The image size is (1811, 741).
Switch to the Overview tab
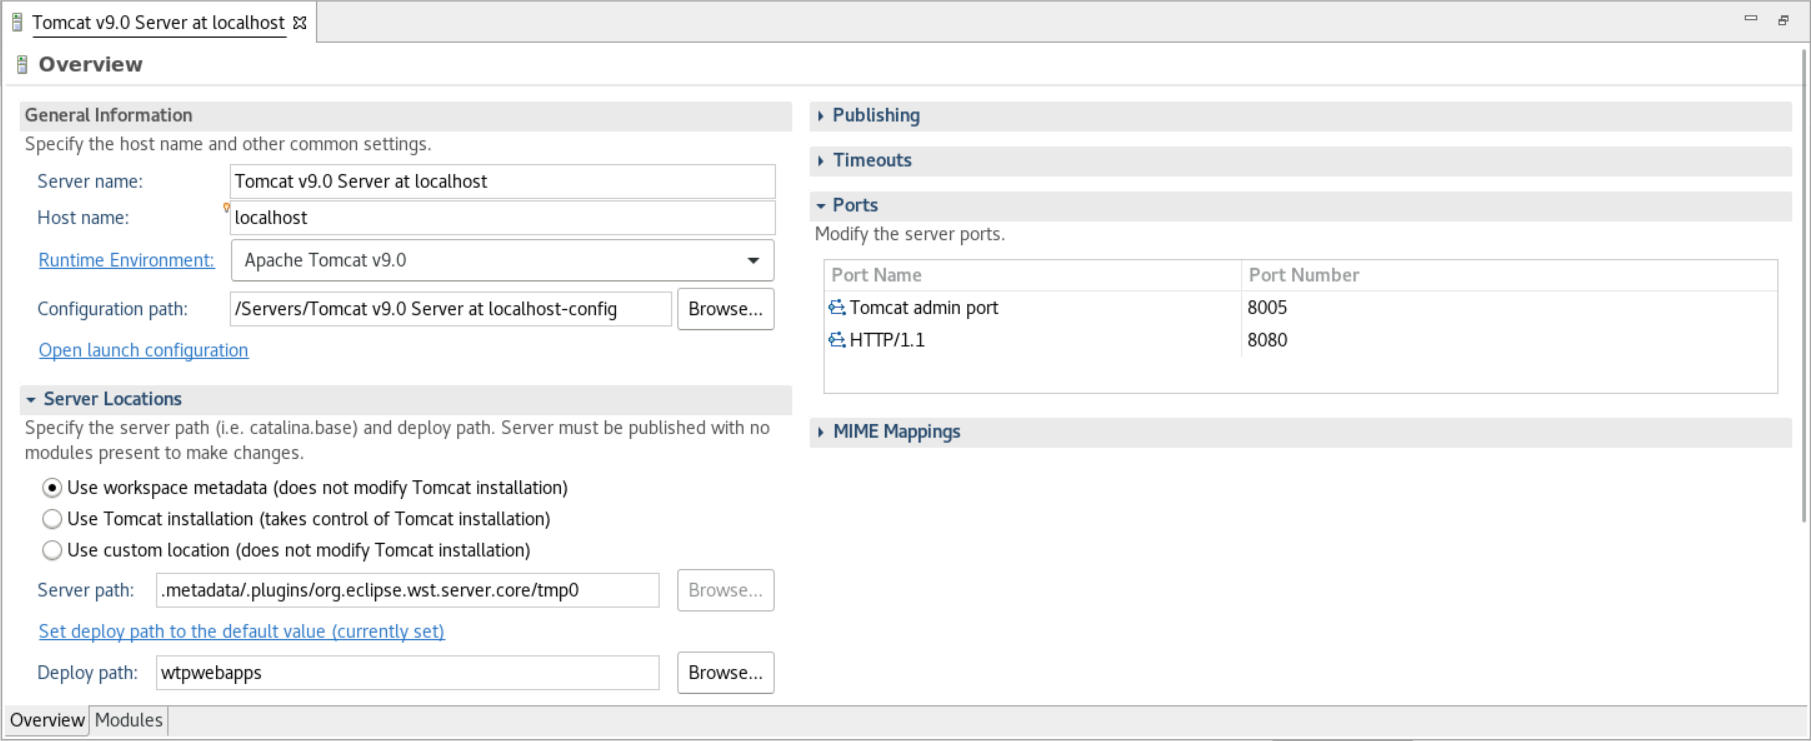pos(47,720)
